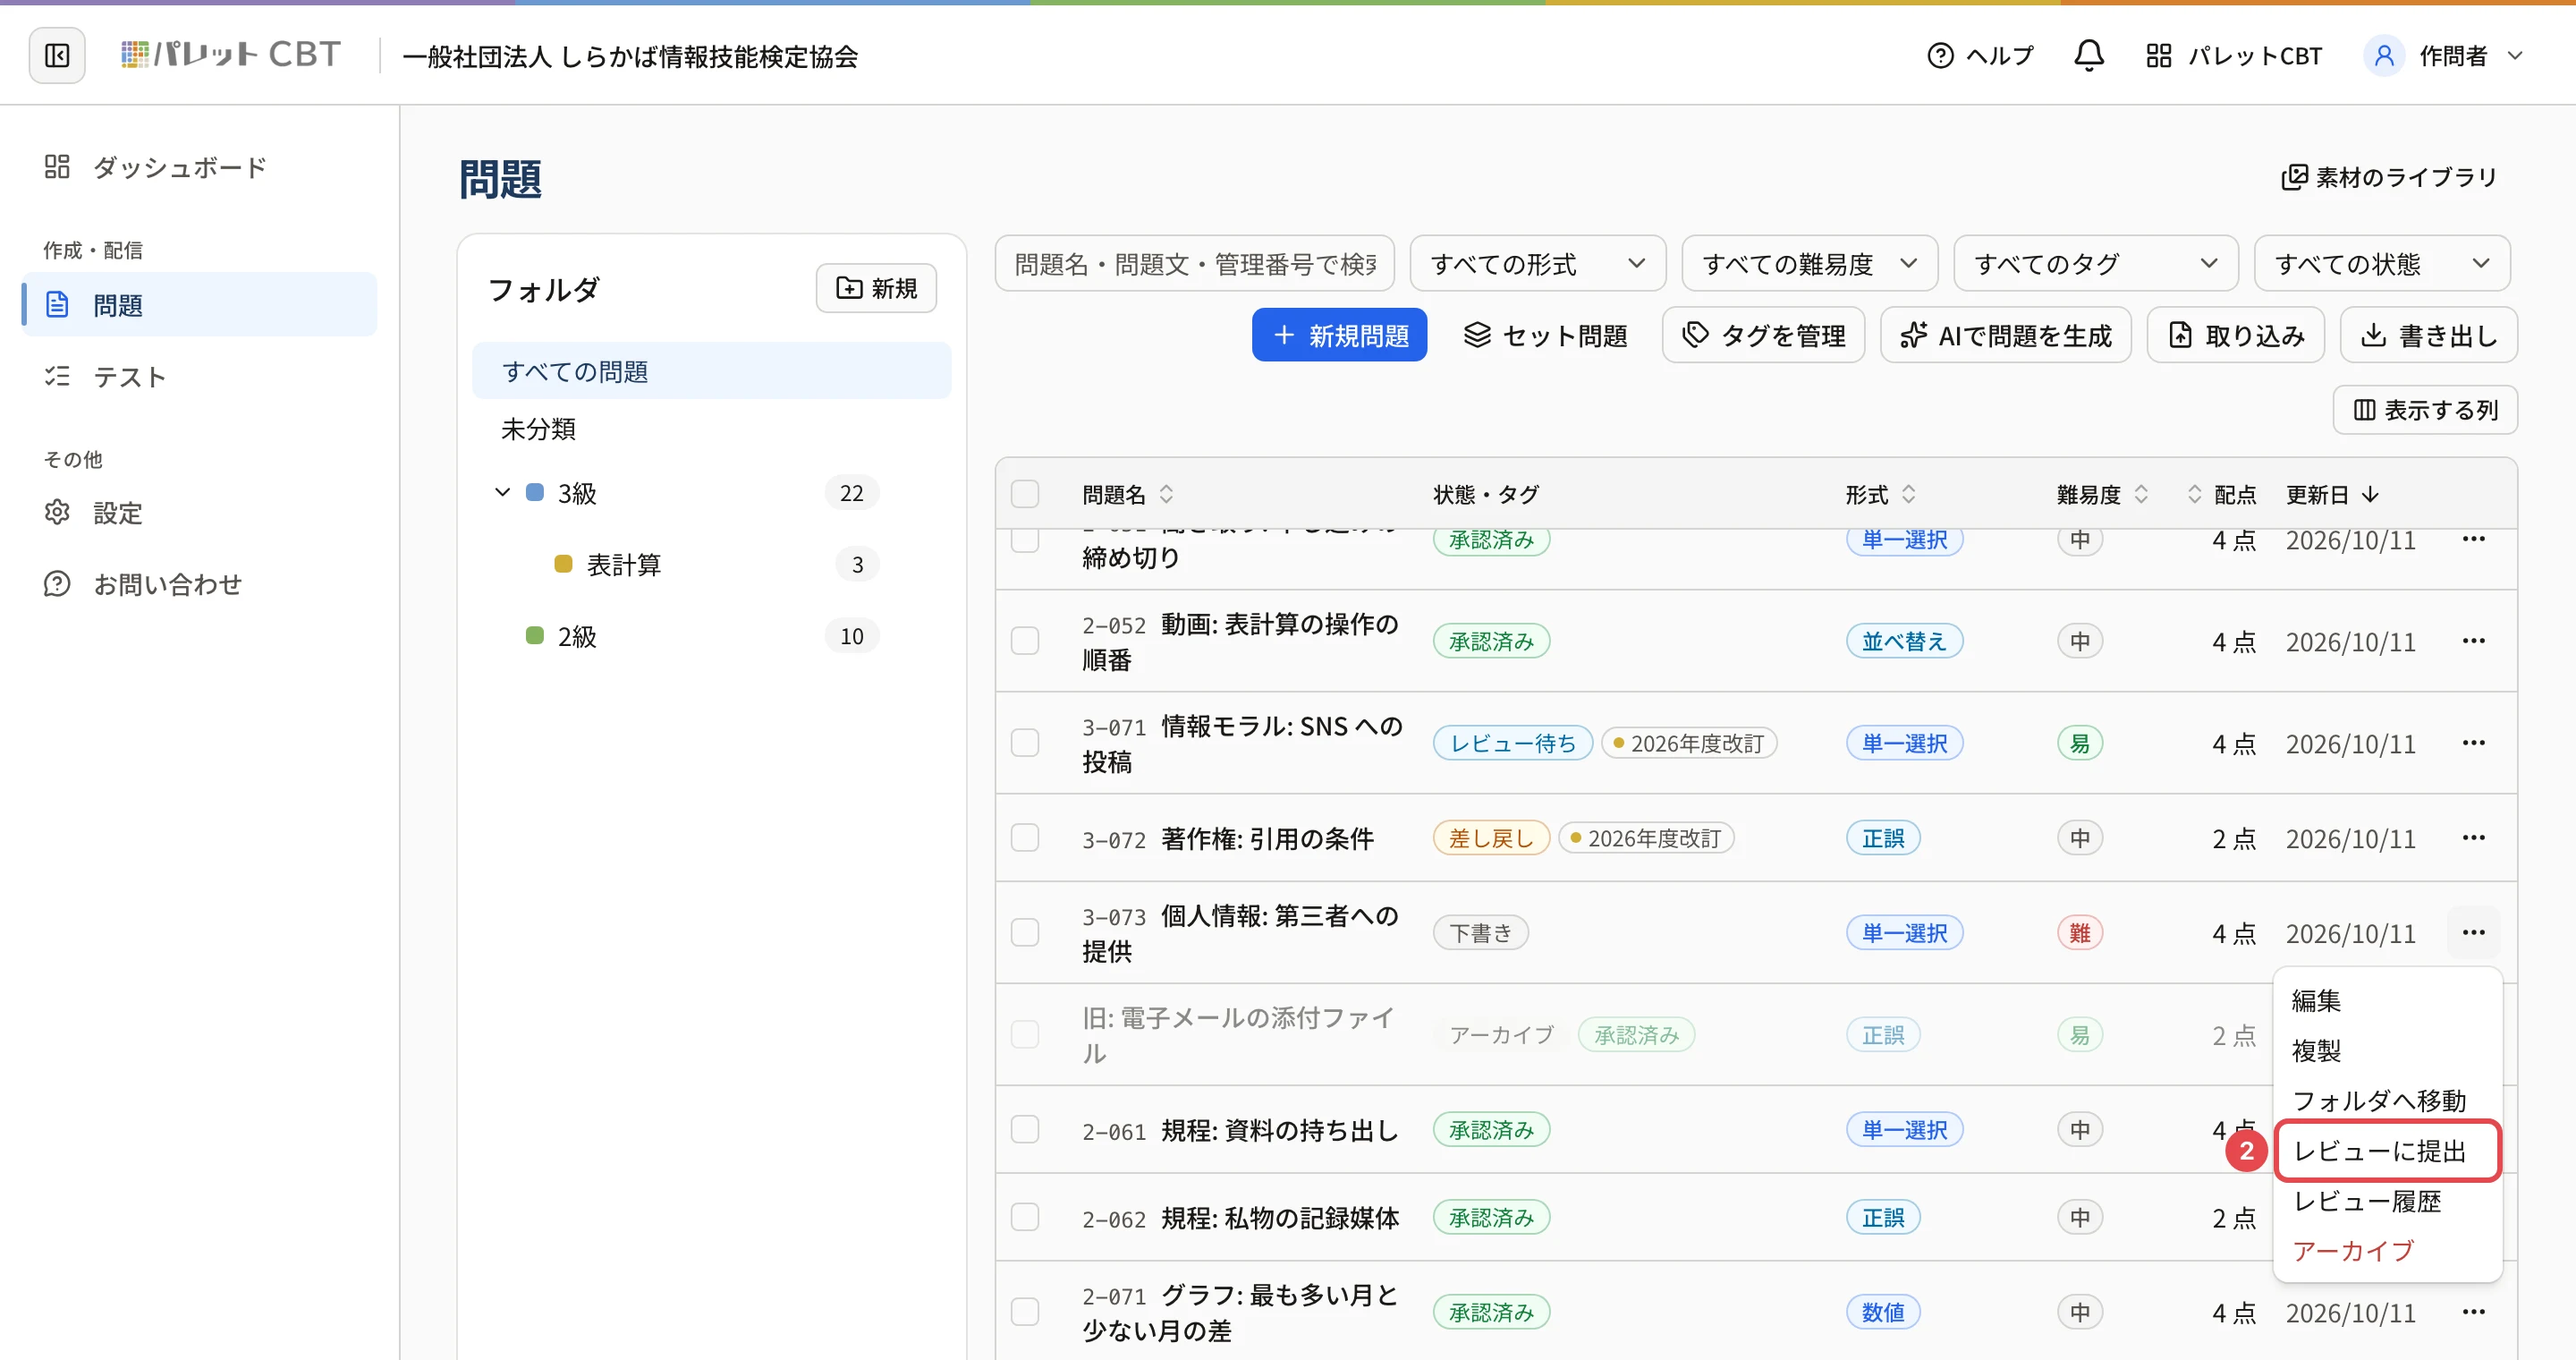Open more actions for row 2-052
The width and height of the screenshot is (2576, 1360).
point(2473,641)
